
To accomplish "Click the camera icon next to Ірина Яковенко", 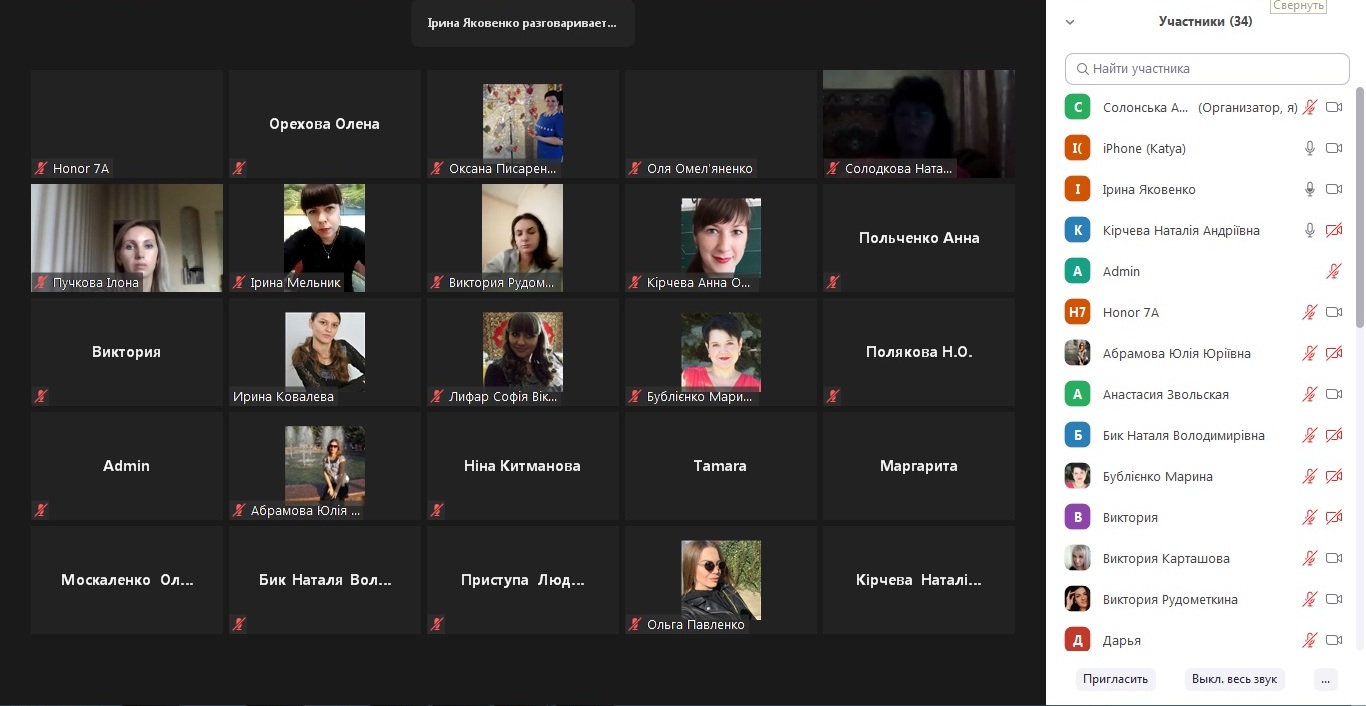I will tap(1333, 189).
